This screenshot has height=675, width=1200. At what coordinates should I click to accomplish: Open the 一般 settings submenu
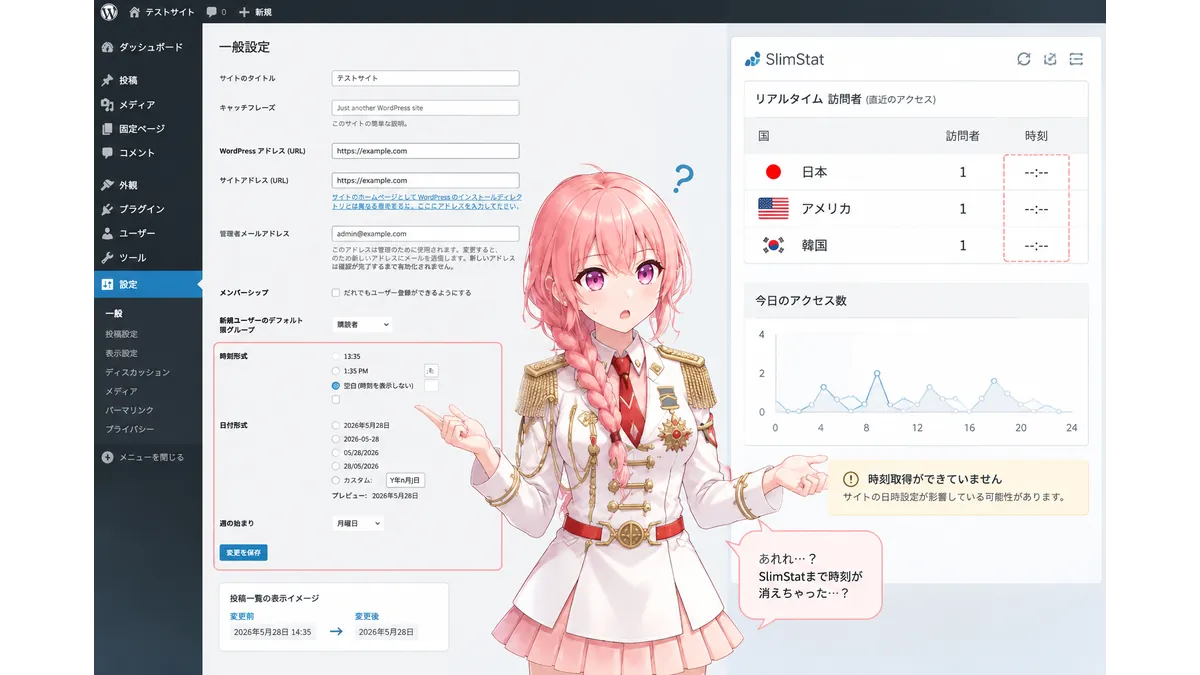tap(114, 314)
